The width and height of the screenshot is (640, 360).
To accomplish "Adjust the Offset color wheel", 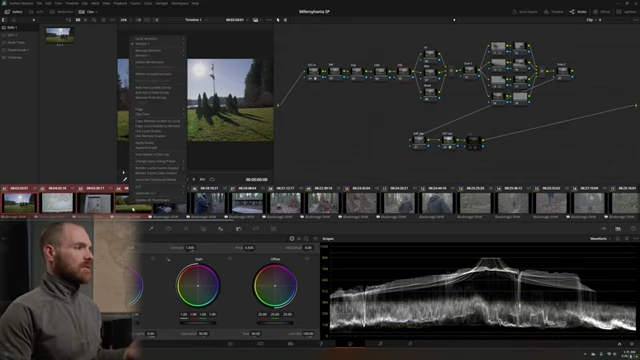I will 275,285.
